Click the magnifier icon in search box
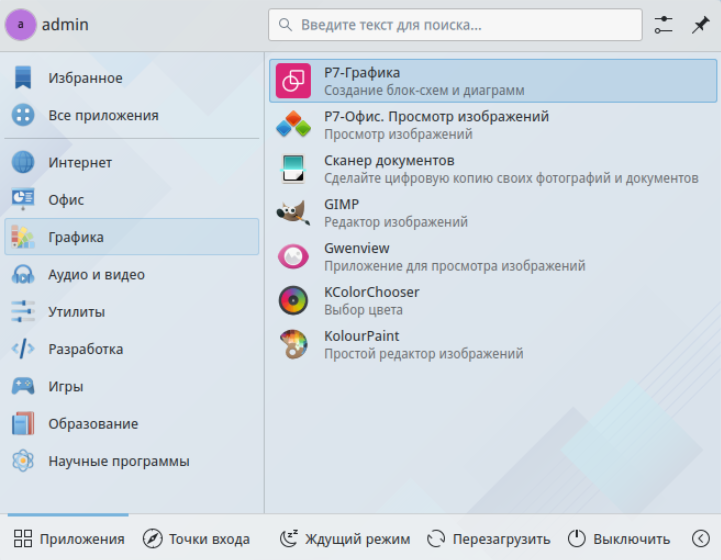This screenshot has height=560, width=721. [x=285, y=25]
